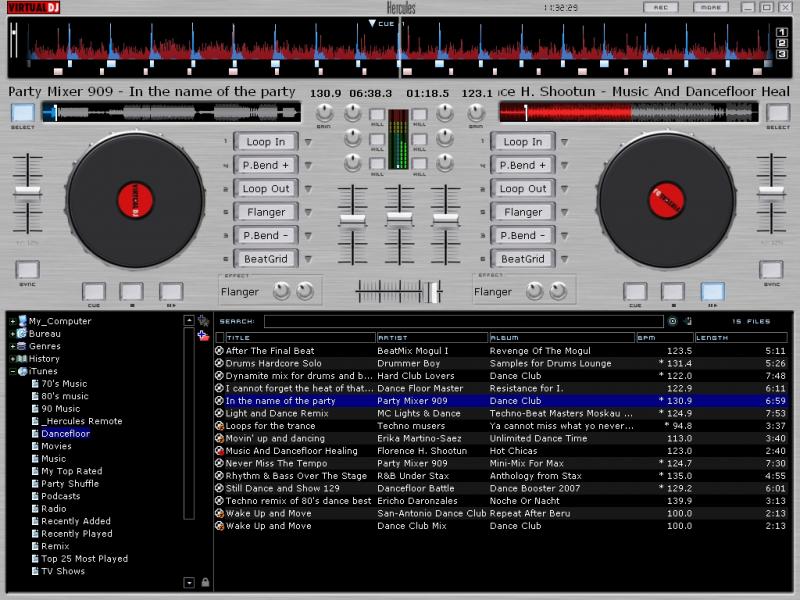Toggle the left deck's middle Kill button
Viewport: 800px width, 600px height.
(377, 139)
